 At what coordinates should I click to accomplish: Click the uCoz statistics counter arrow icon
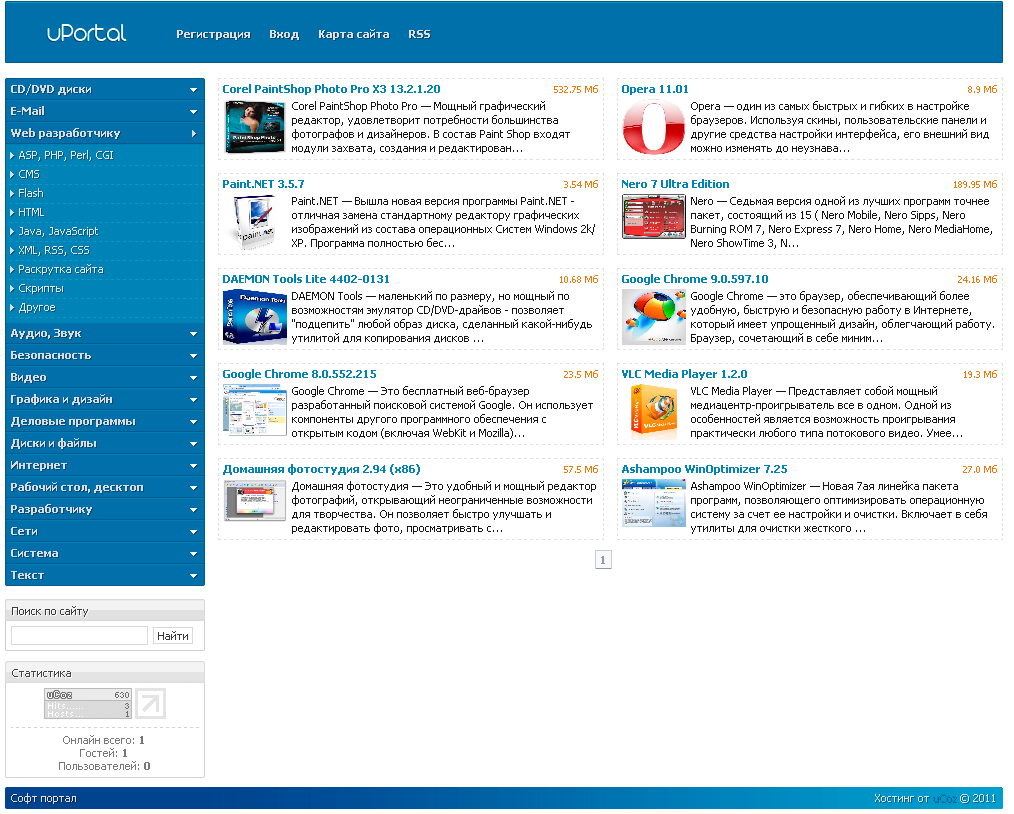[x=151, y=703]
